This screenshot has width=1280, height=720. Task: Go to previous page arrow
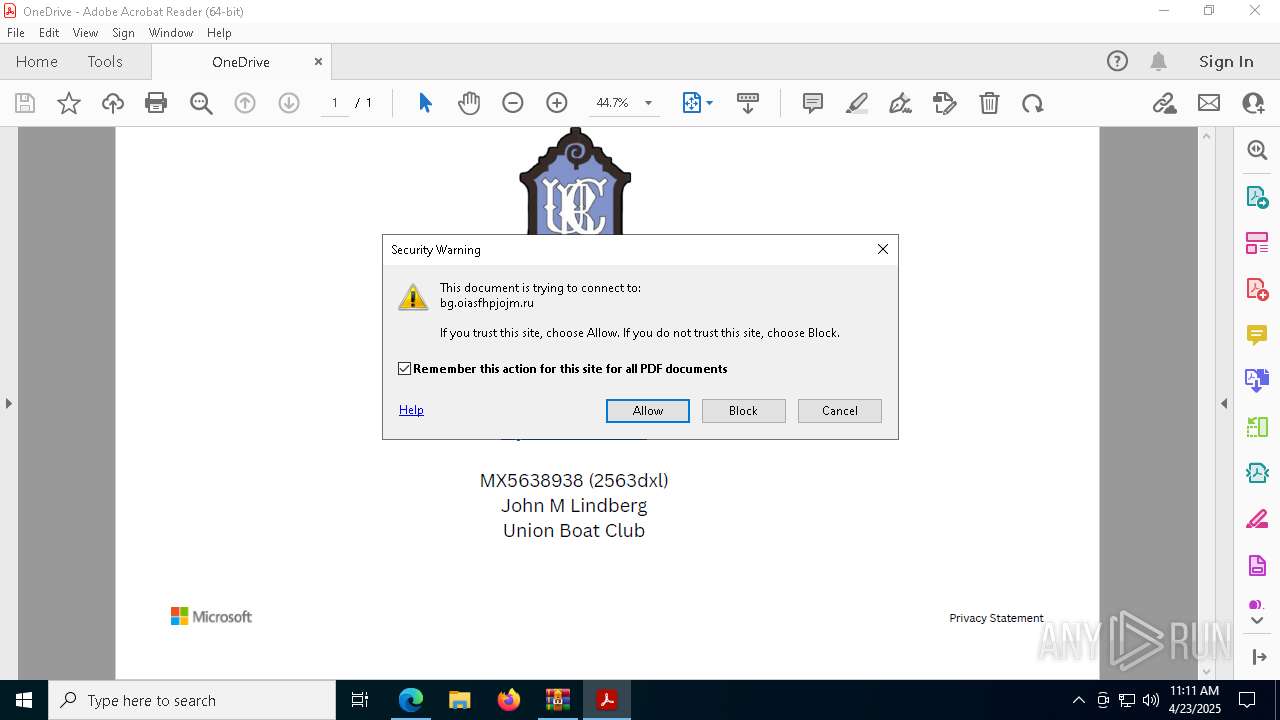245,103
